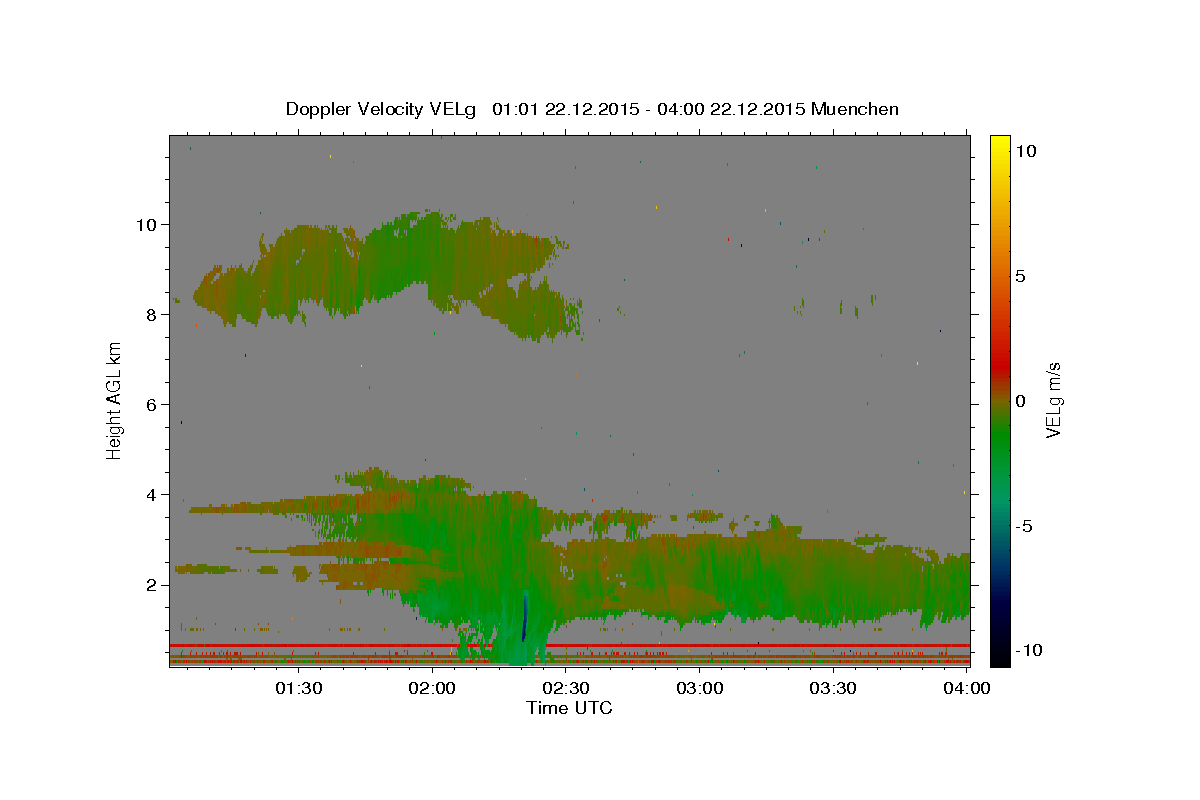Click the 'Height AGL km' axis label
Screen dimensions: 1200x800
(115, 400)
